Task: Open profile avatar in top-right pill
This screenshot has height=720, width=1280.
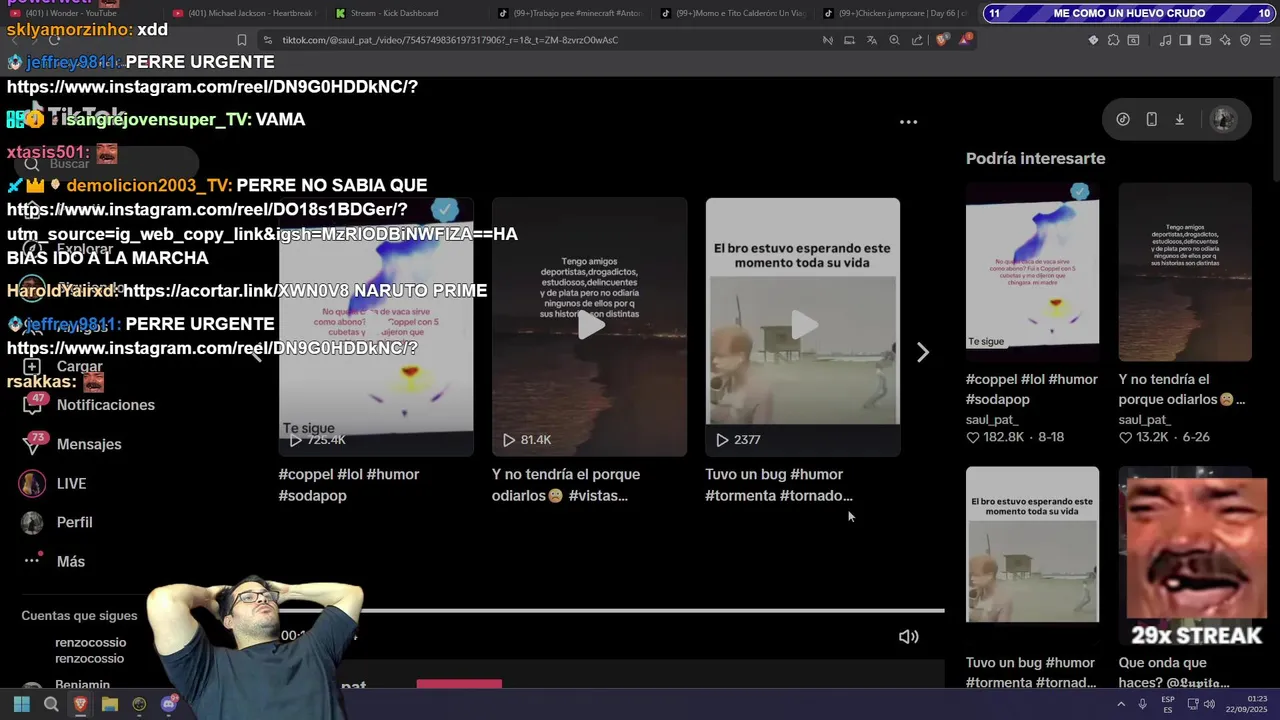Action: [1223, 119]
